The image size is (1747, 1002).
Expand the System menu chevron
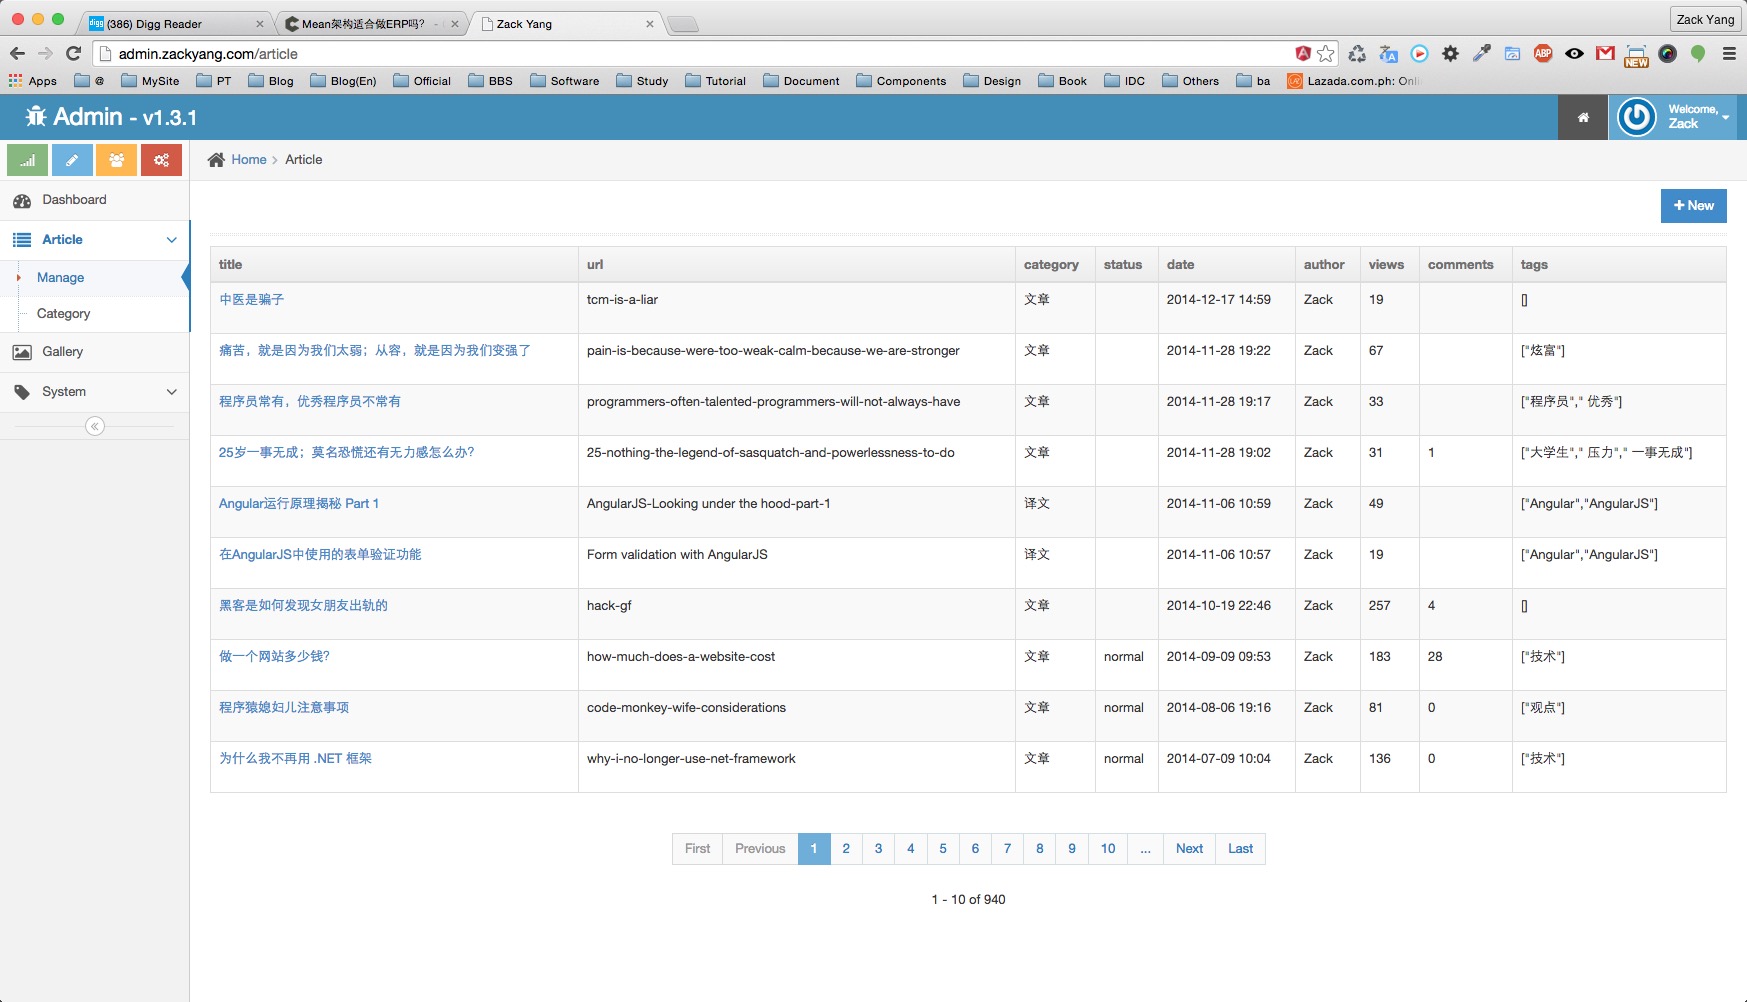tap(172, 392)
